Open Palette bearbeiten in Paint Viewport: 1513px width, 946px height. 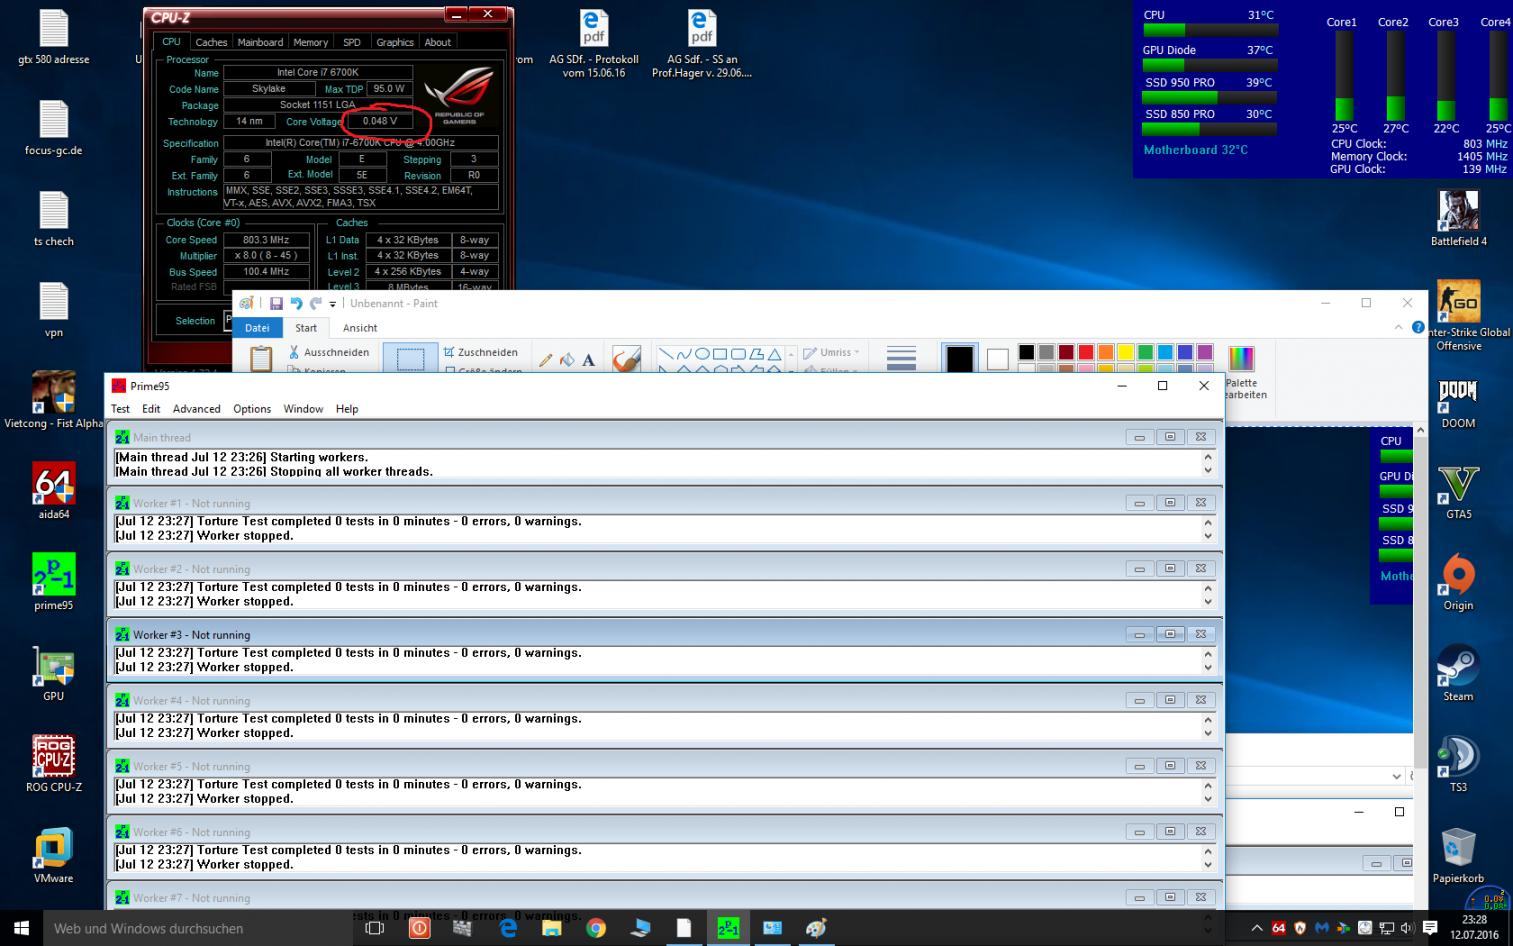click(x=1241, y=372)
